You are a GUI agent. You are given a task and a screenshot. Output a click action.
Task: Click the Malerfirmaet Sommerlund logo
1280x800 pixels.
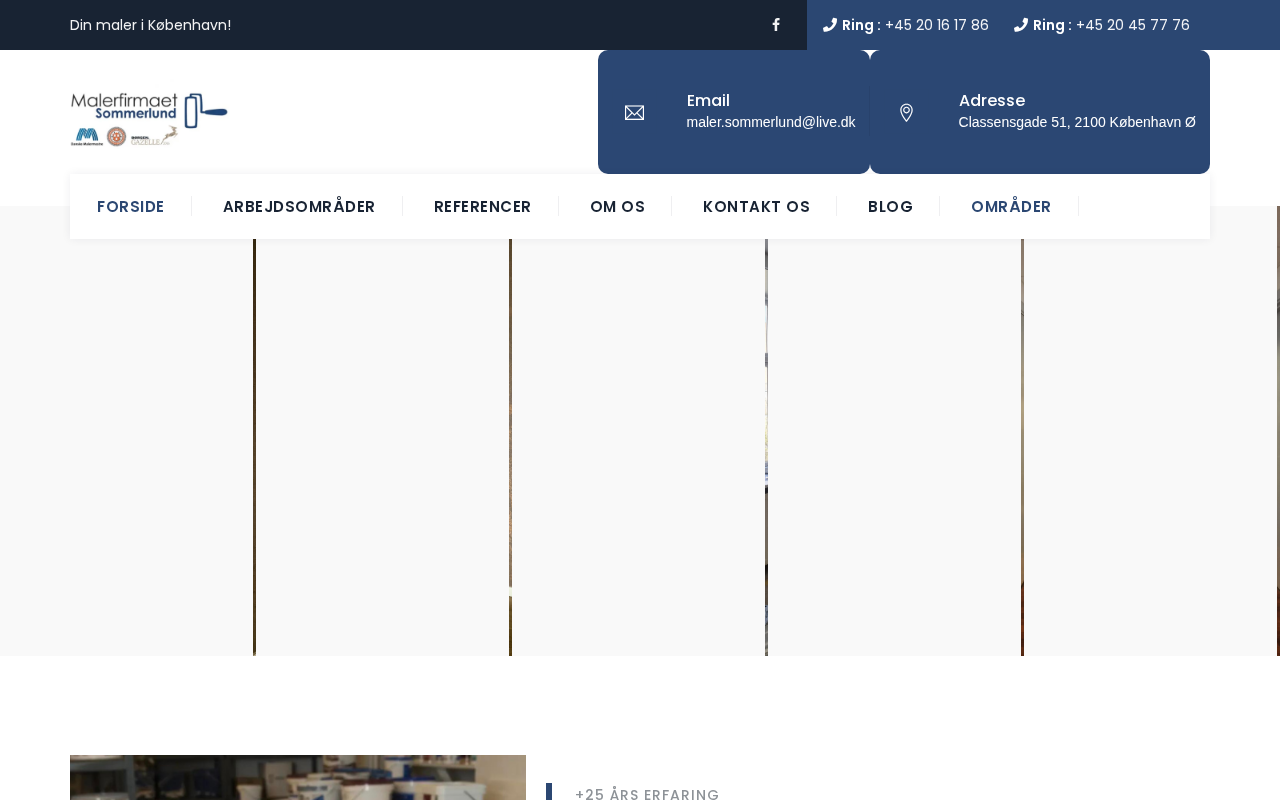149,119
